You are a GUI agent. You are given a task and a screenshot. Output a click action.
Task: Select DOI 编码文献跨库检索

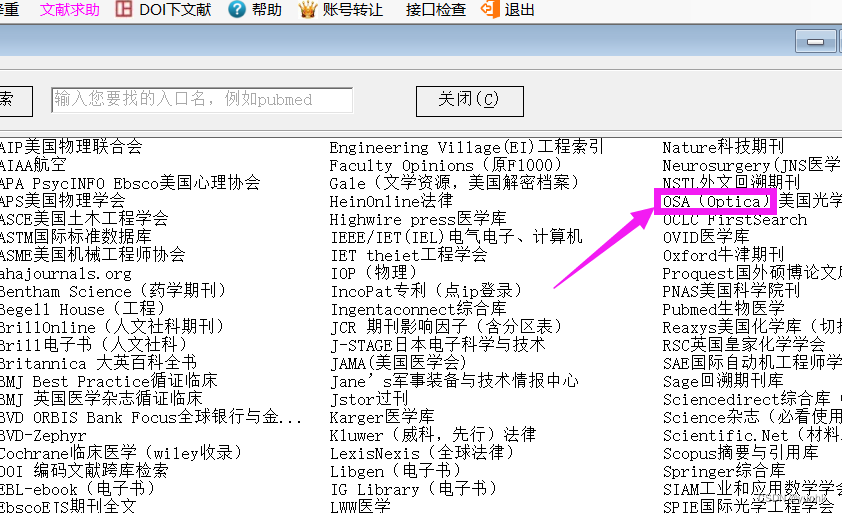coord(84,471)
